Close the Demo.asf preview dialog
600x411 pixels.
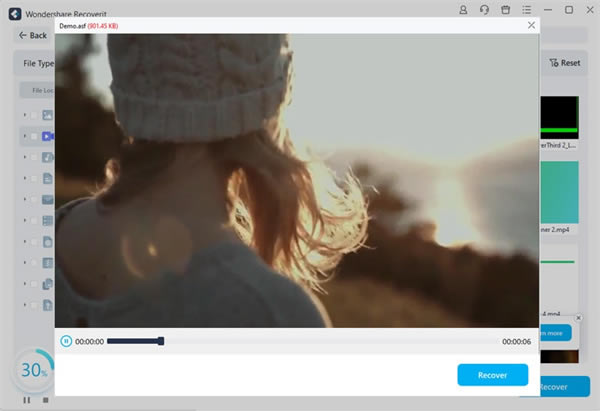click(531, 25)
